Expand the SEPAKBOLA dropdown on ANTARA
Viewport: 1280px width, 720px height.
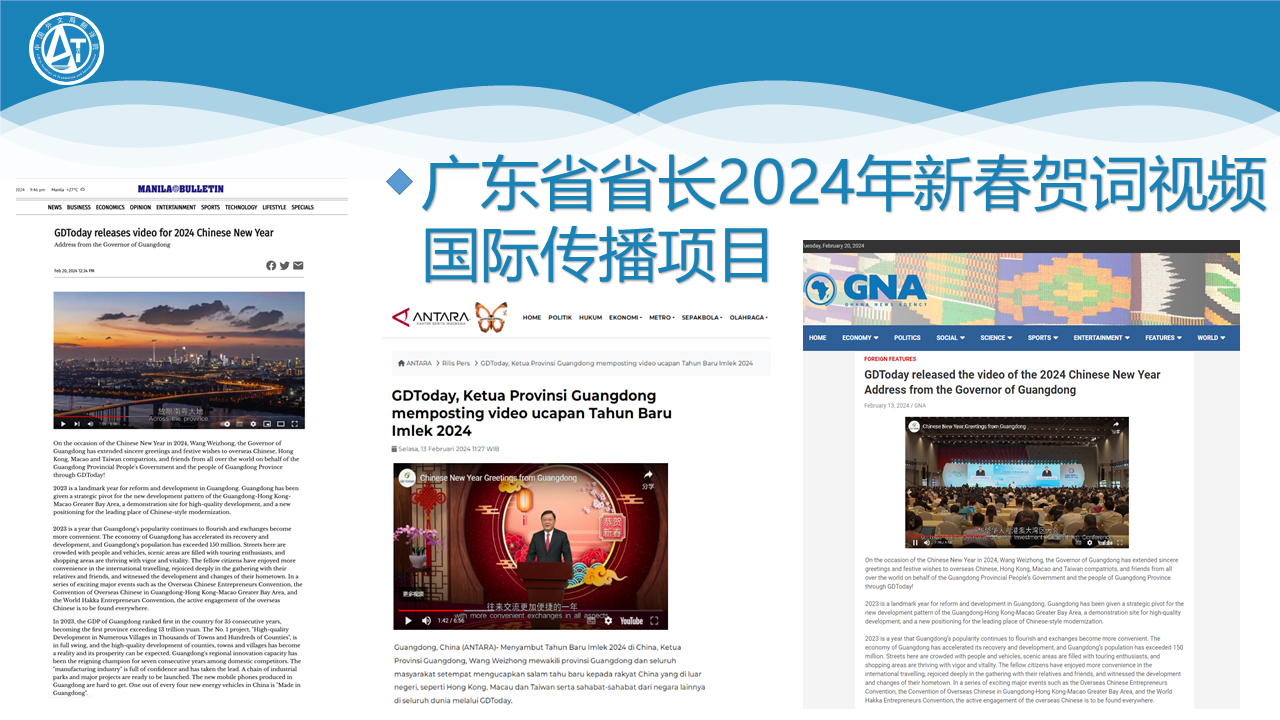tap(702, 318)
